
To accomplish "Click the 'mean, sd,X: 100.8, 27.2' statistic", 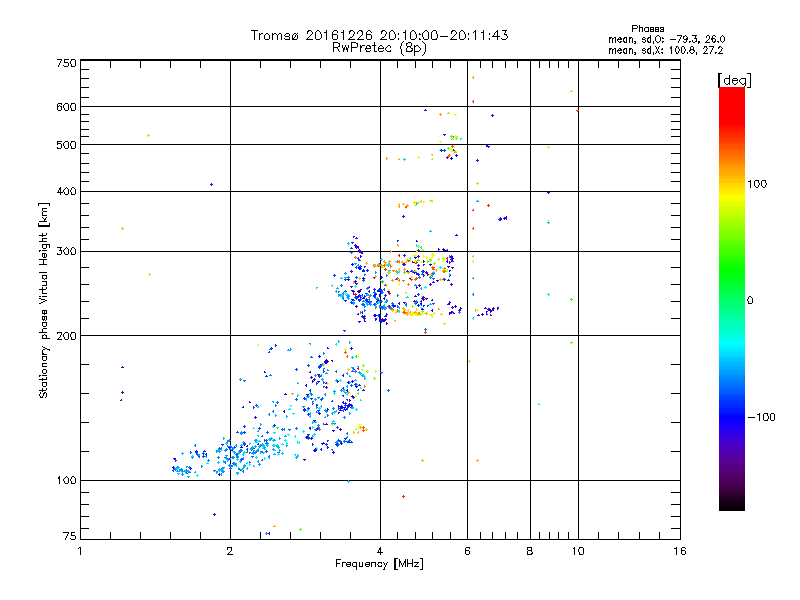I will (x=665, y=51).
